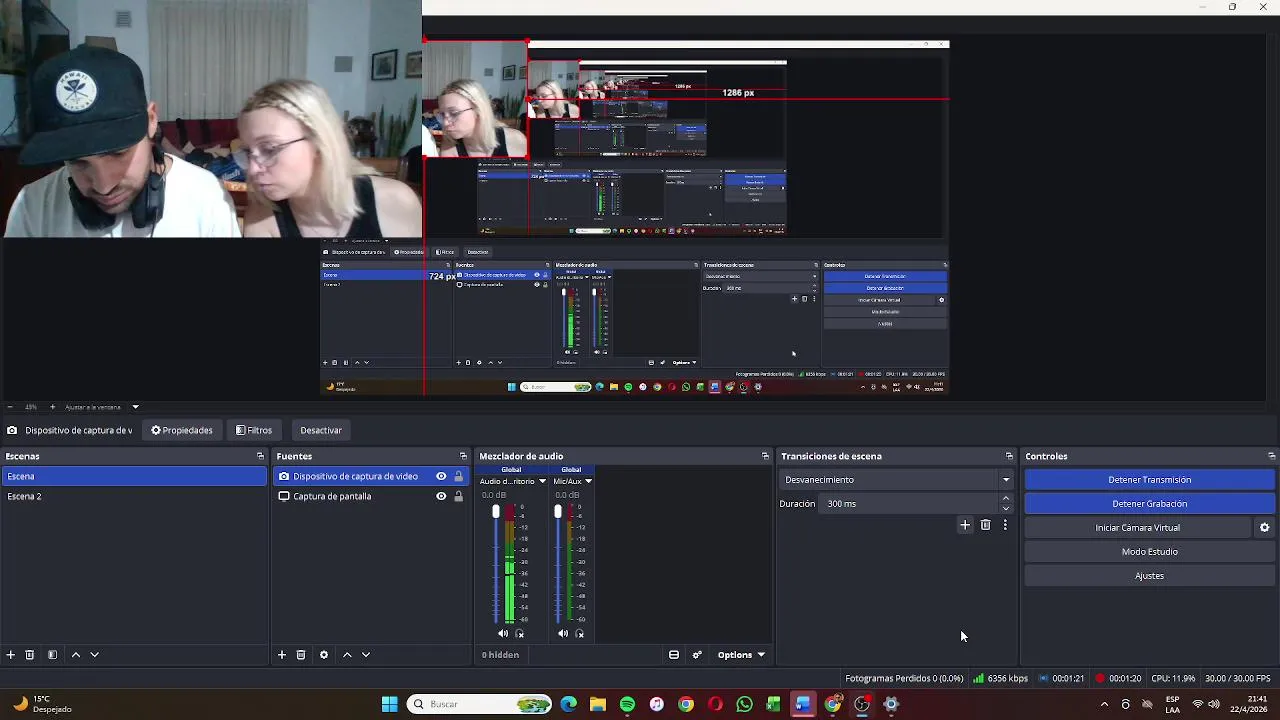The height and width of the screenshot is (720, 1280).
Task: Zoom out preview with minus button
Action: coord(9,407)
